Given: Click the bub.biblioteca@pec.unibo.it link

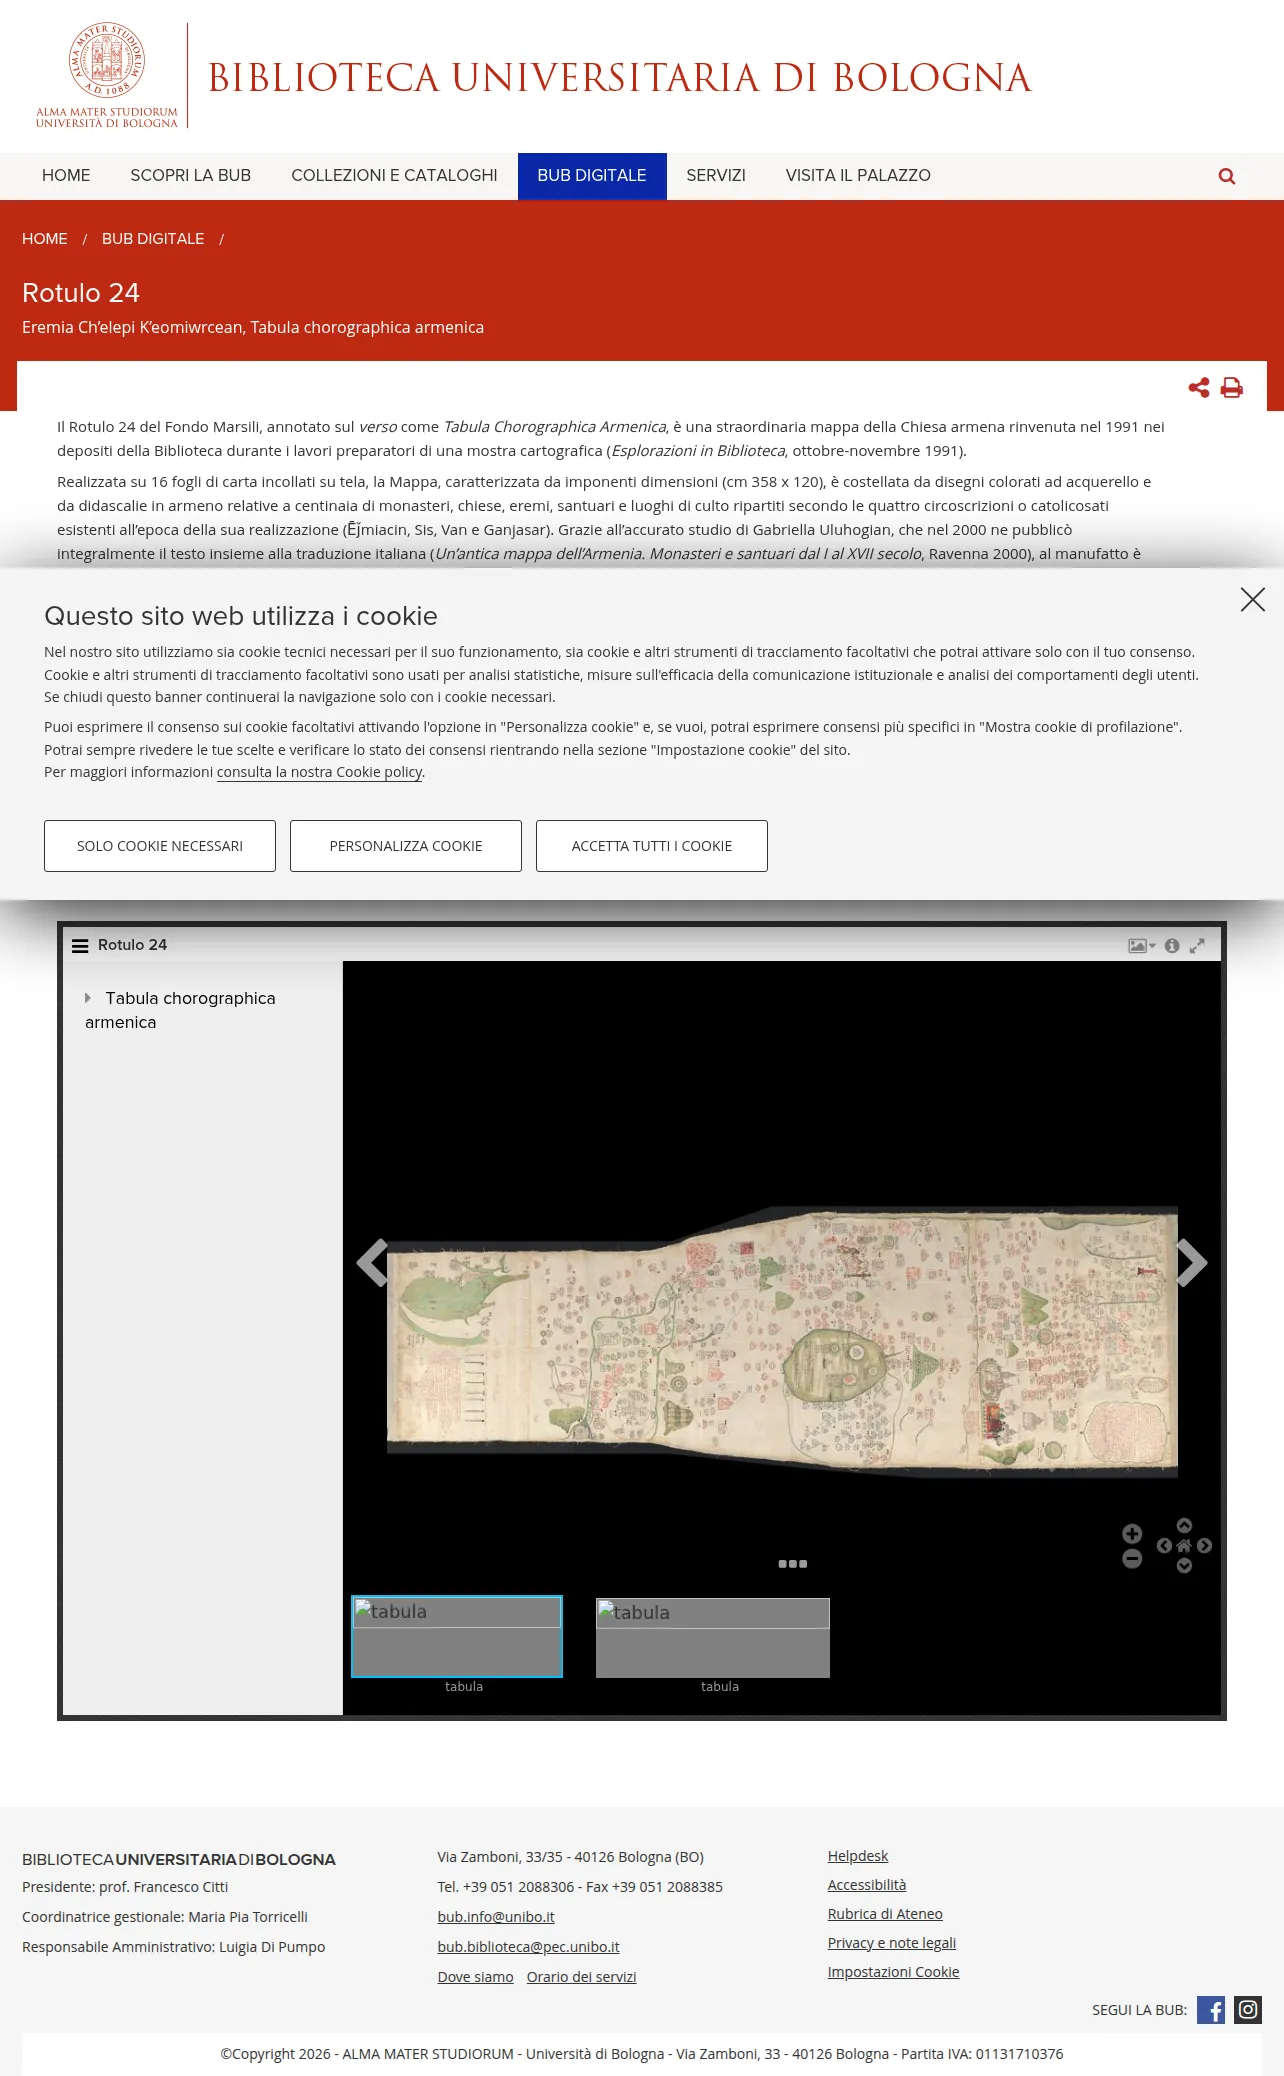Looking at the screenshot, I should [x=528, y=1947].
